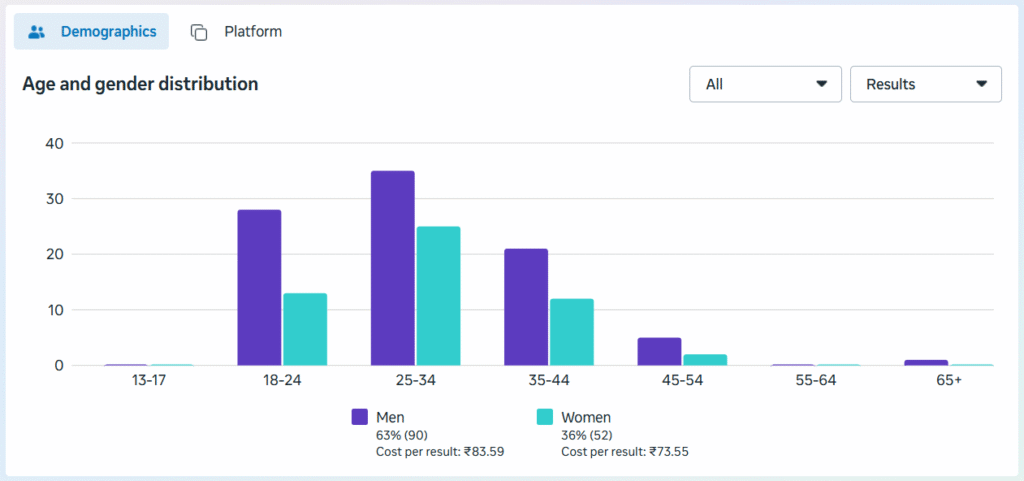The image size is (1024, 481).
Task: Click the purple Men legend swatch
Action: 360,417
